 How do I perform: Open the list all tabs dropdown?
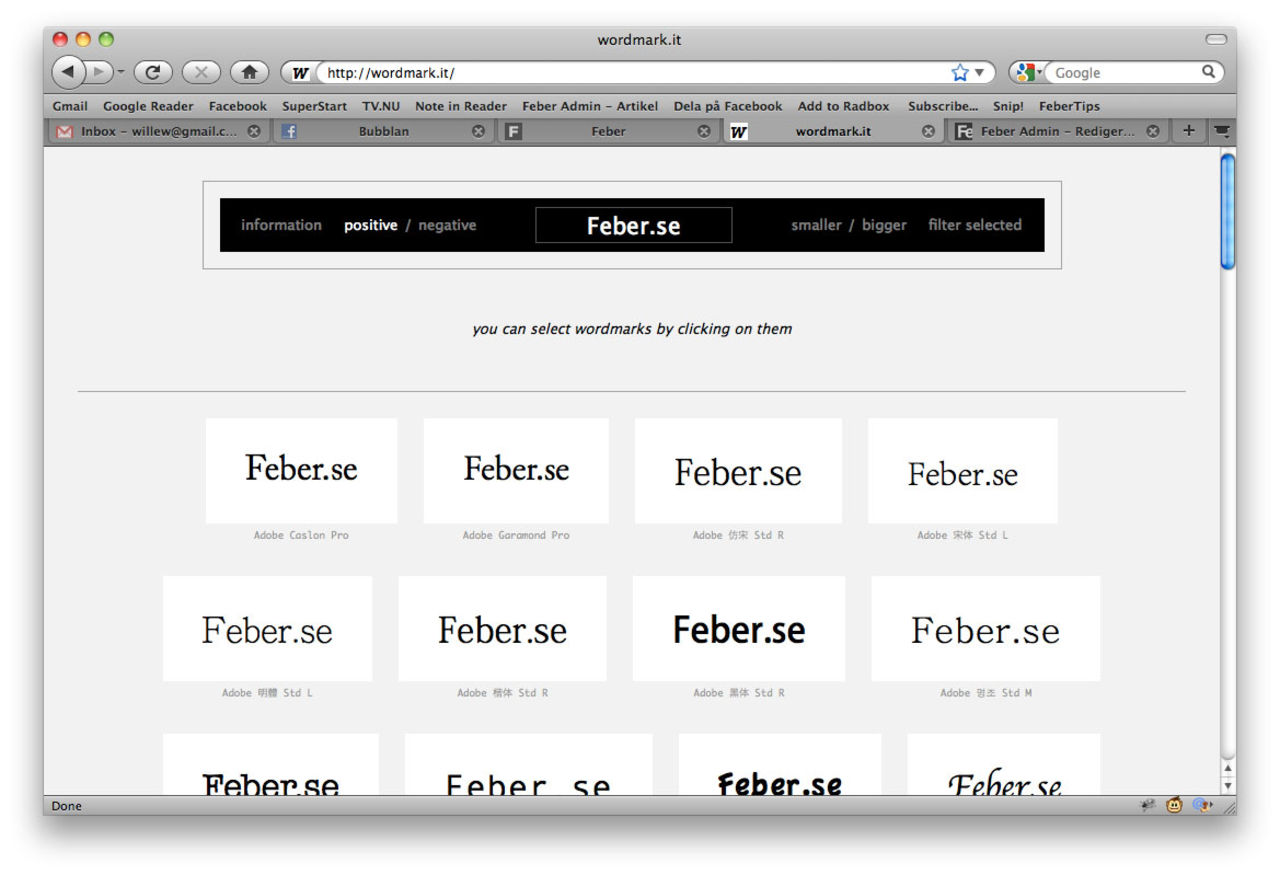(1221, 130)
